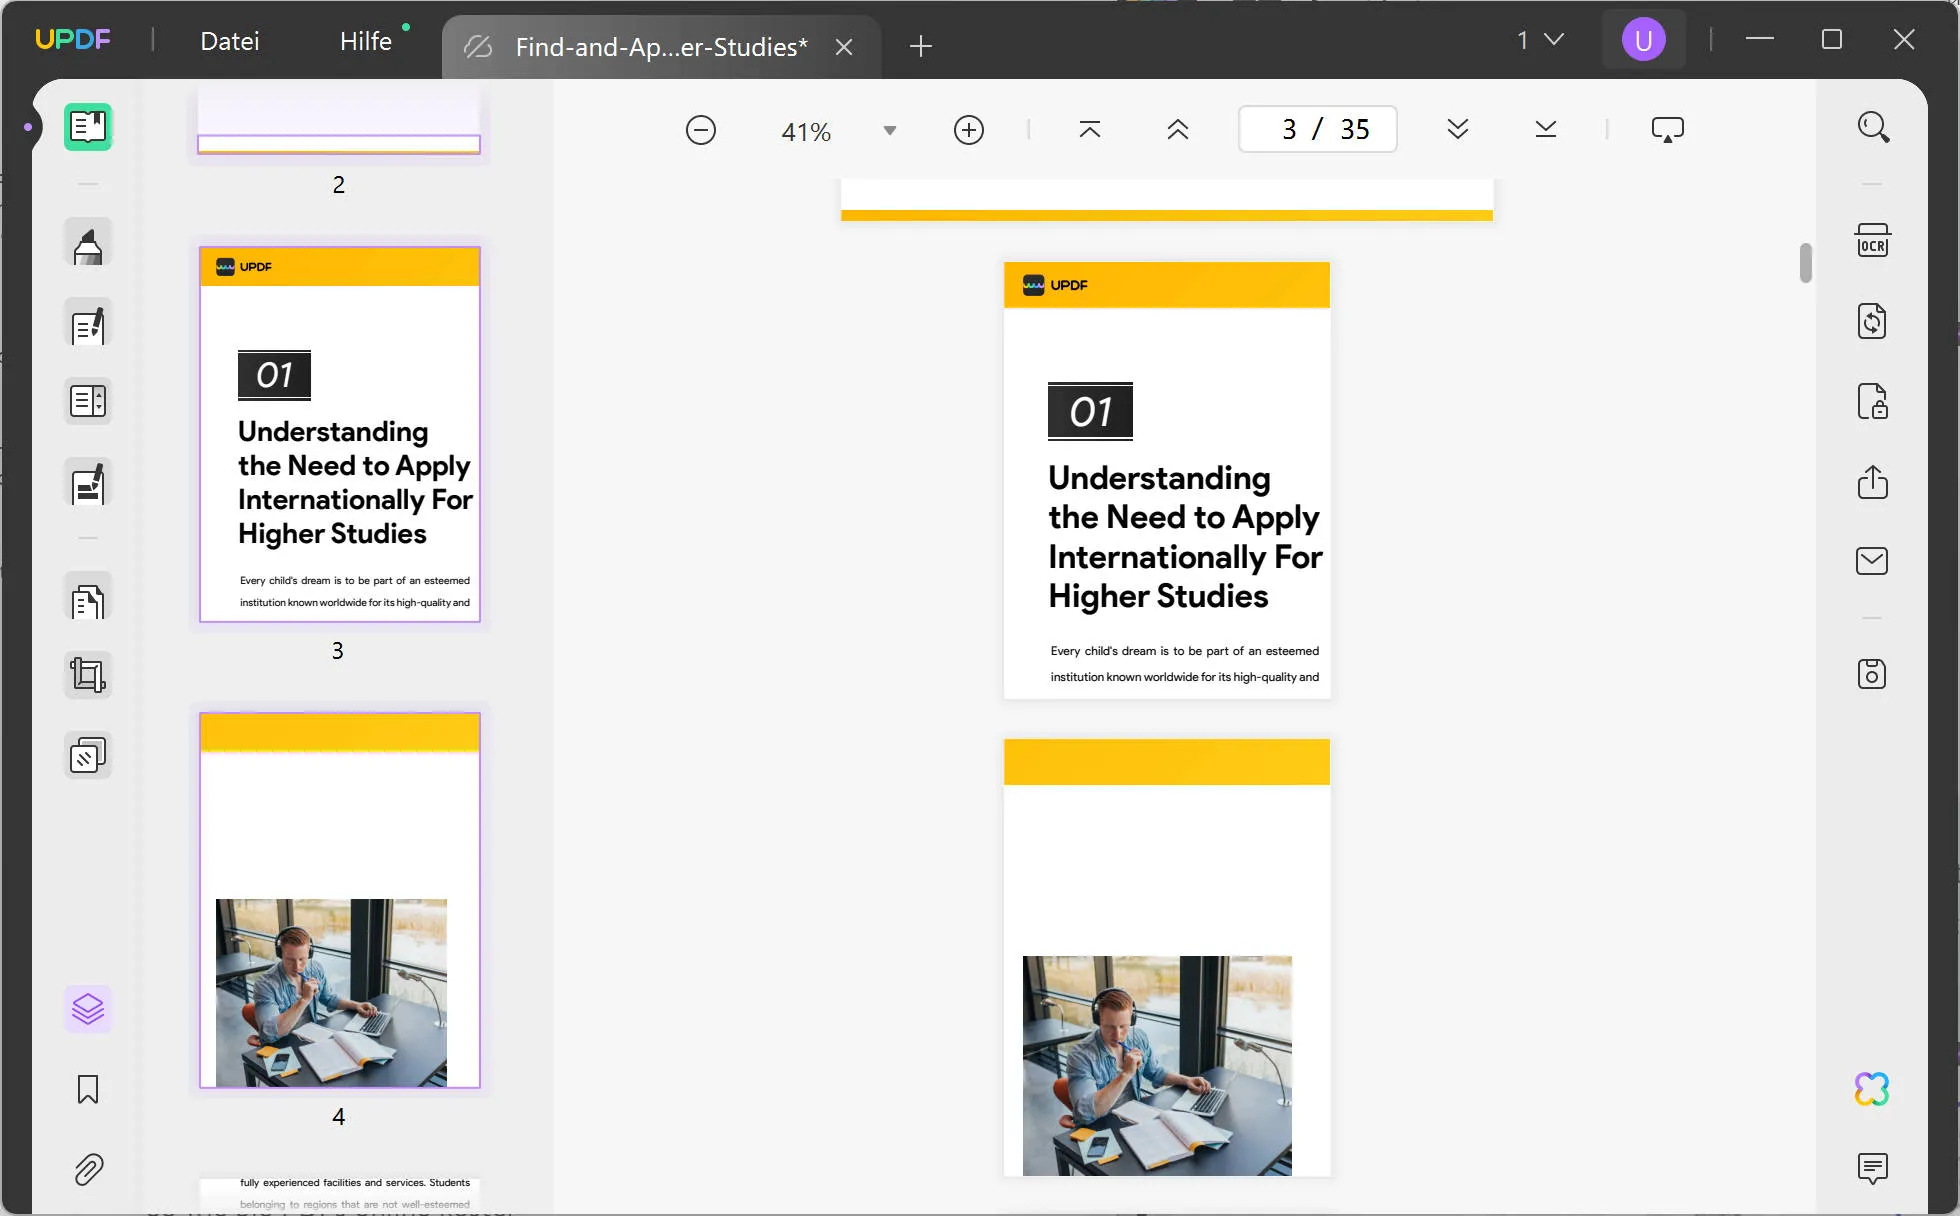This screenshot has width=1960, height=1216.
Task: Add a new tab with plus button
Action: click(921, 46)
